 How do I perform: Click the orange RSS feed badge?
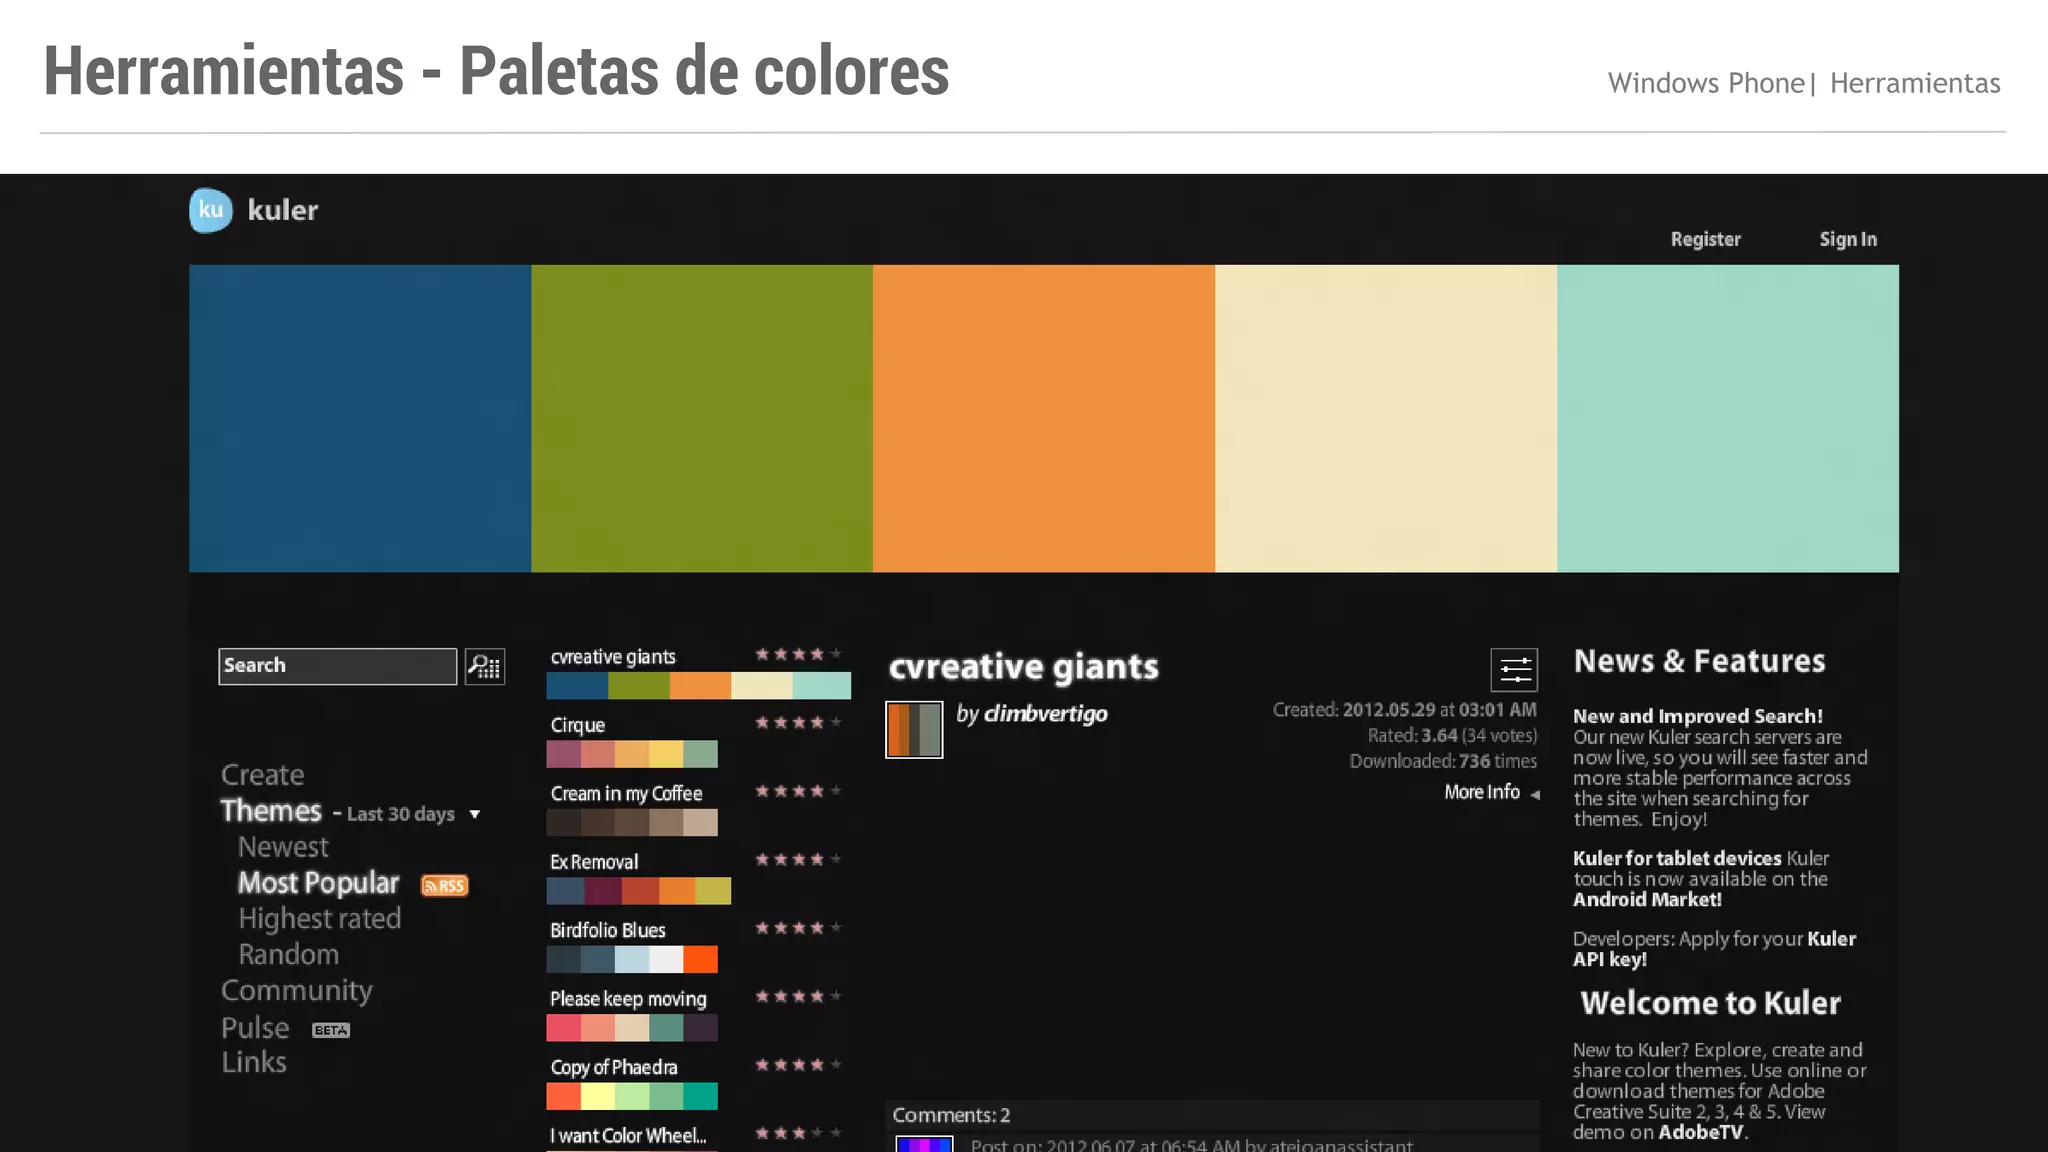point(445,885)
